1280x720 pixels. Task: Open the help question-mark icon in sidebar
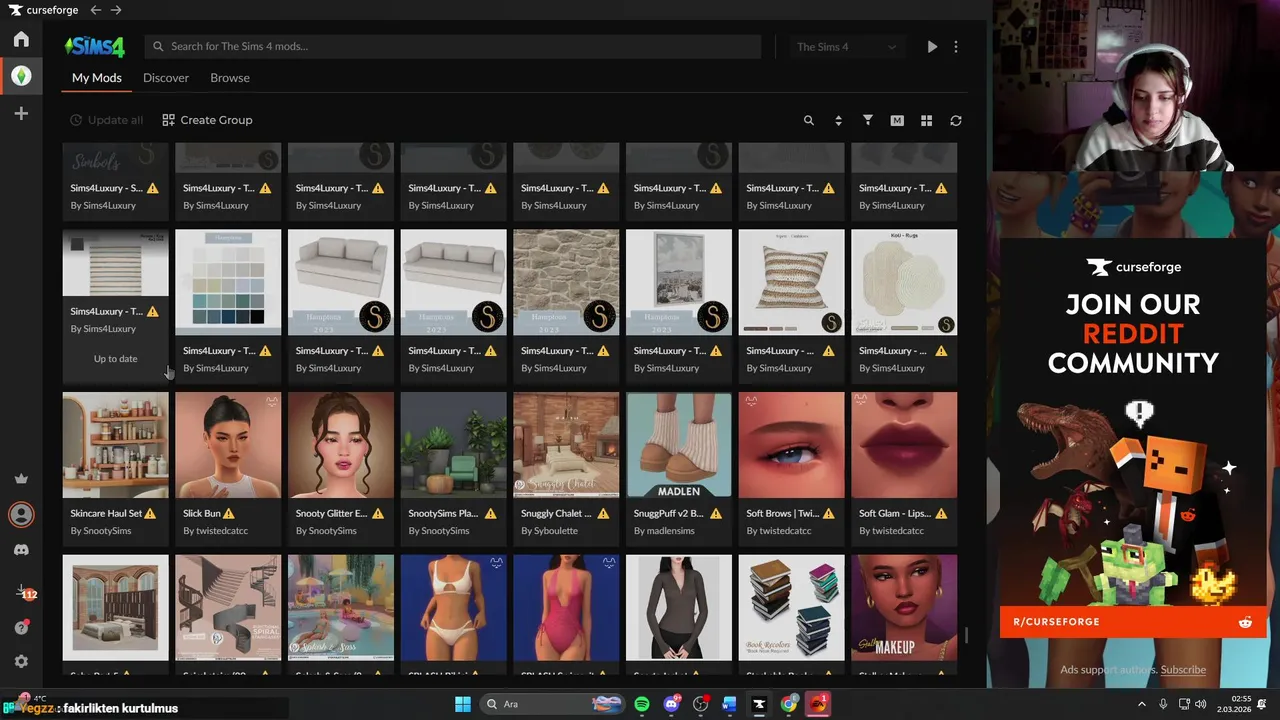21,627
